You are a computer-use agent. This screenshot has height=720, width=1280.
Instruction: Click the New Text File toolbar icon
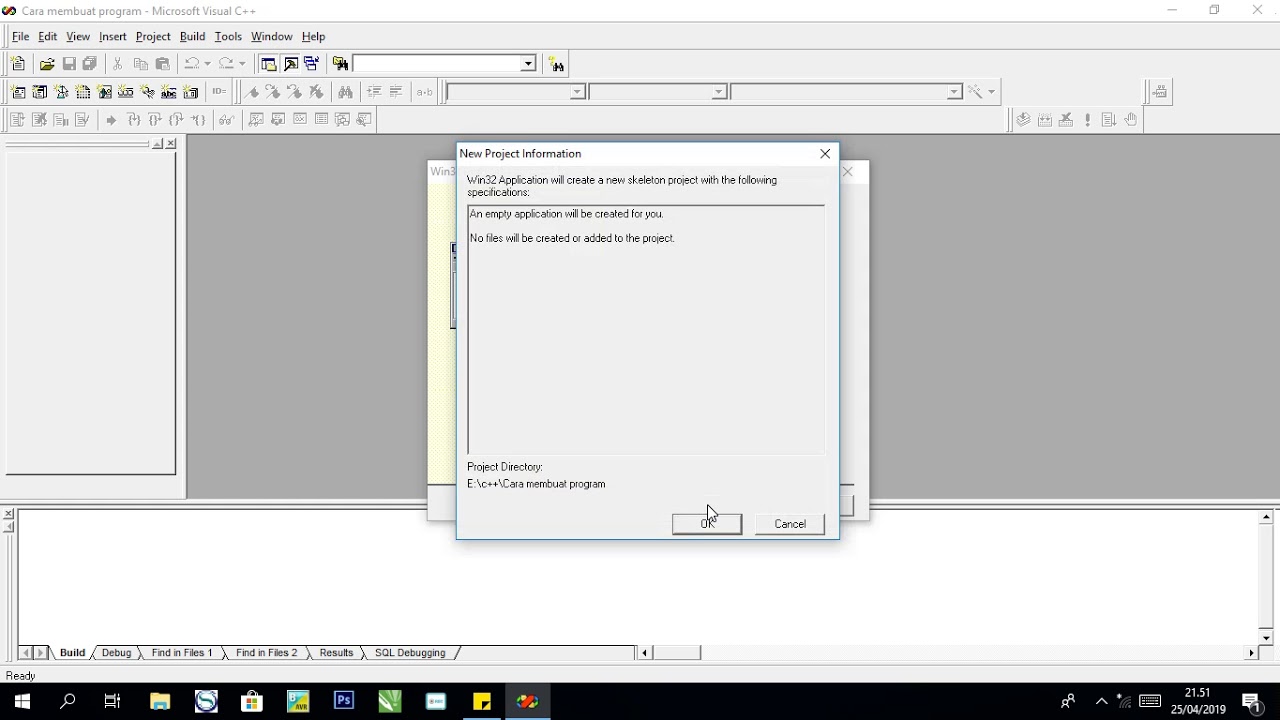pos(17,64)
